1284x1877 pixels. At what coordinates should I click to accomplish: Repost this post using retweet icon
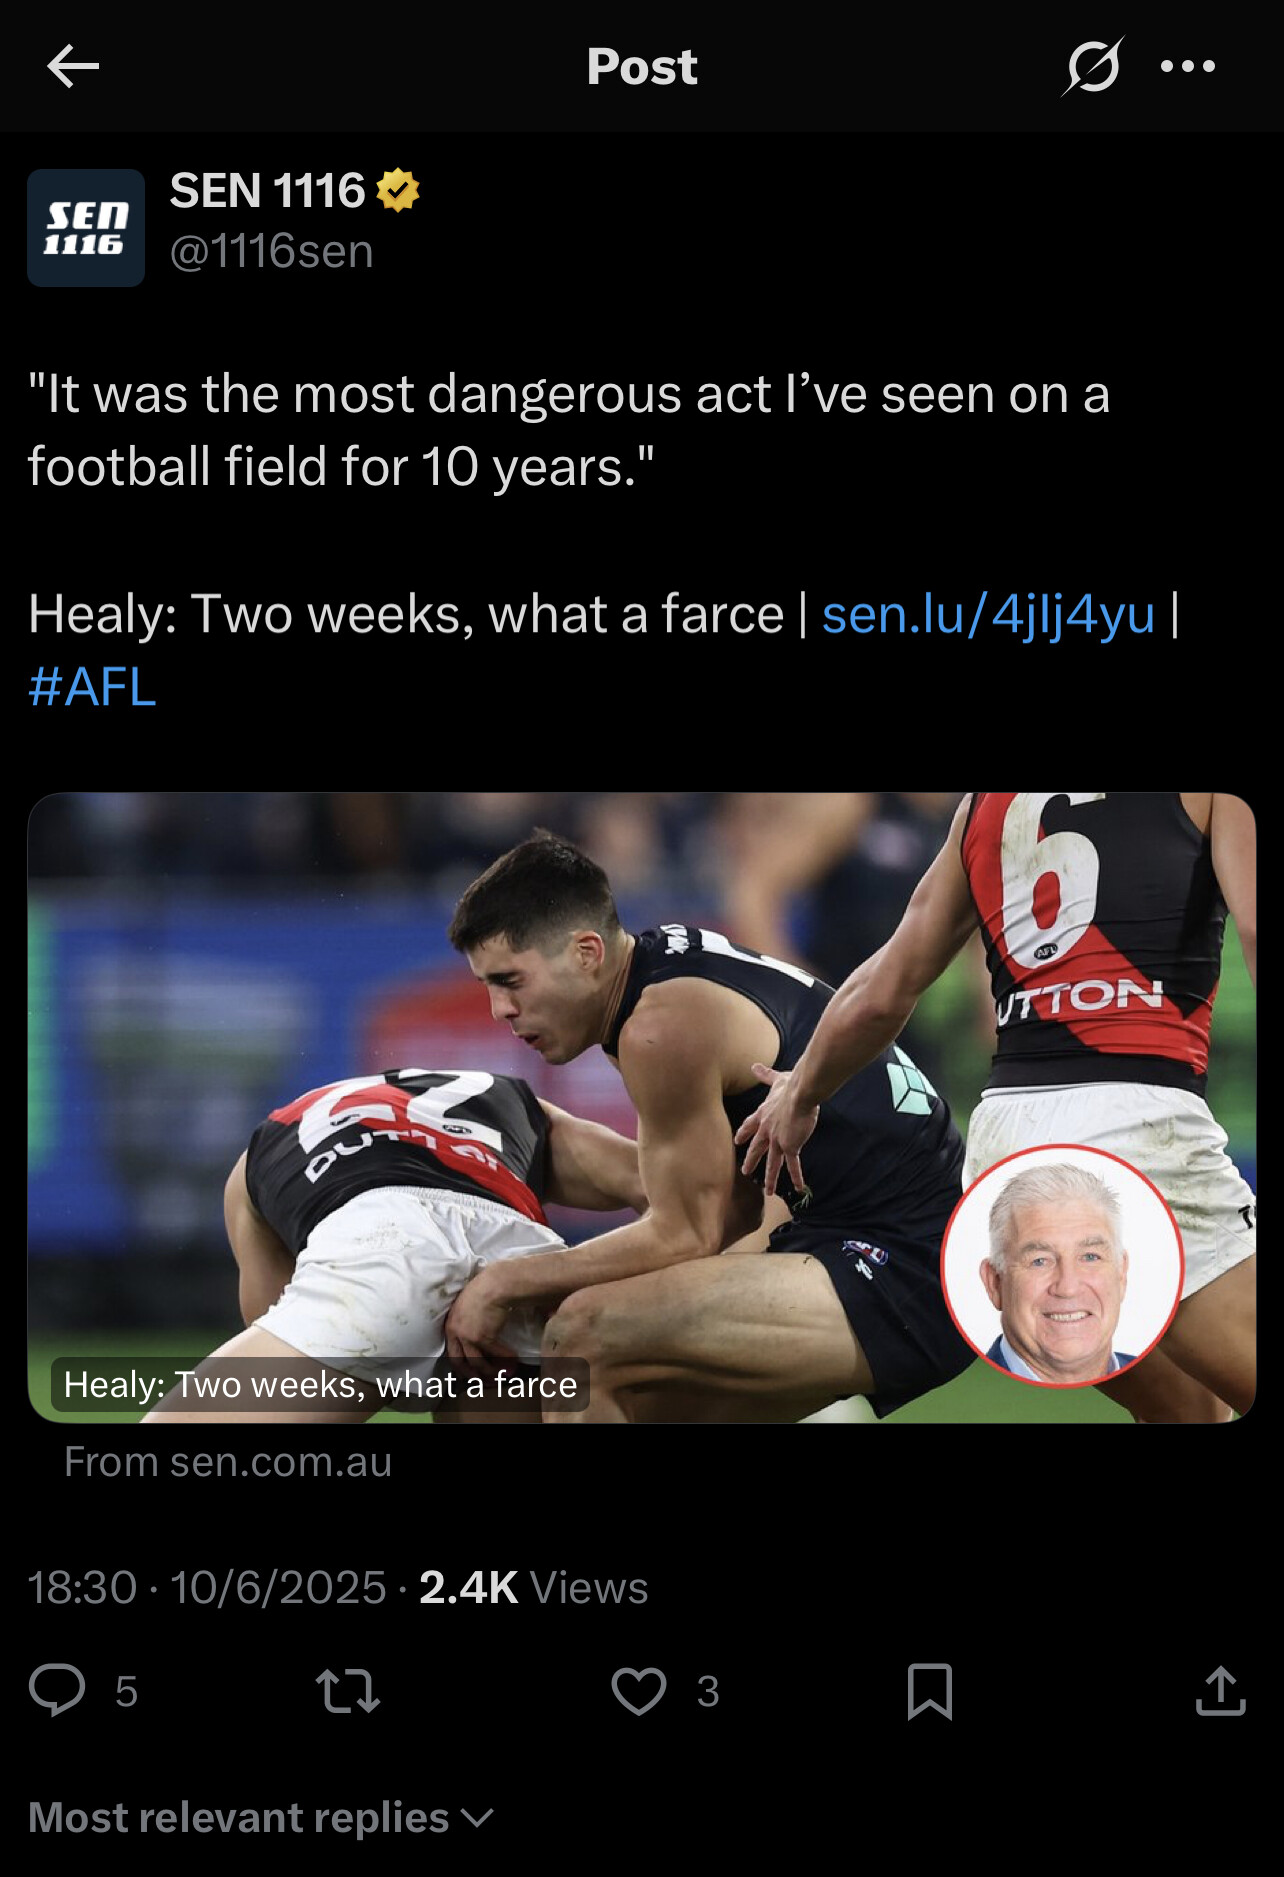[347, 1691]
